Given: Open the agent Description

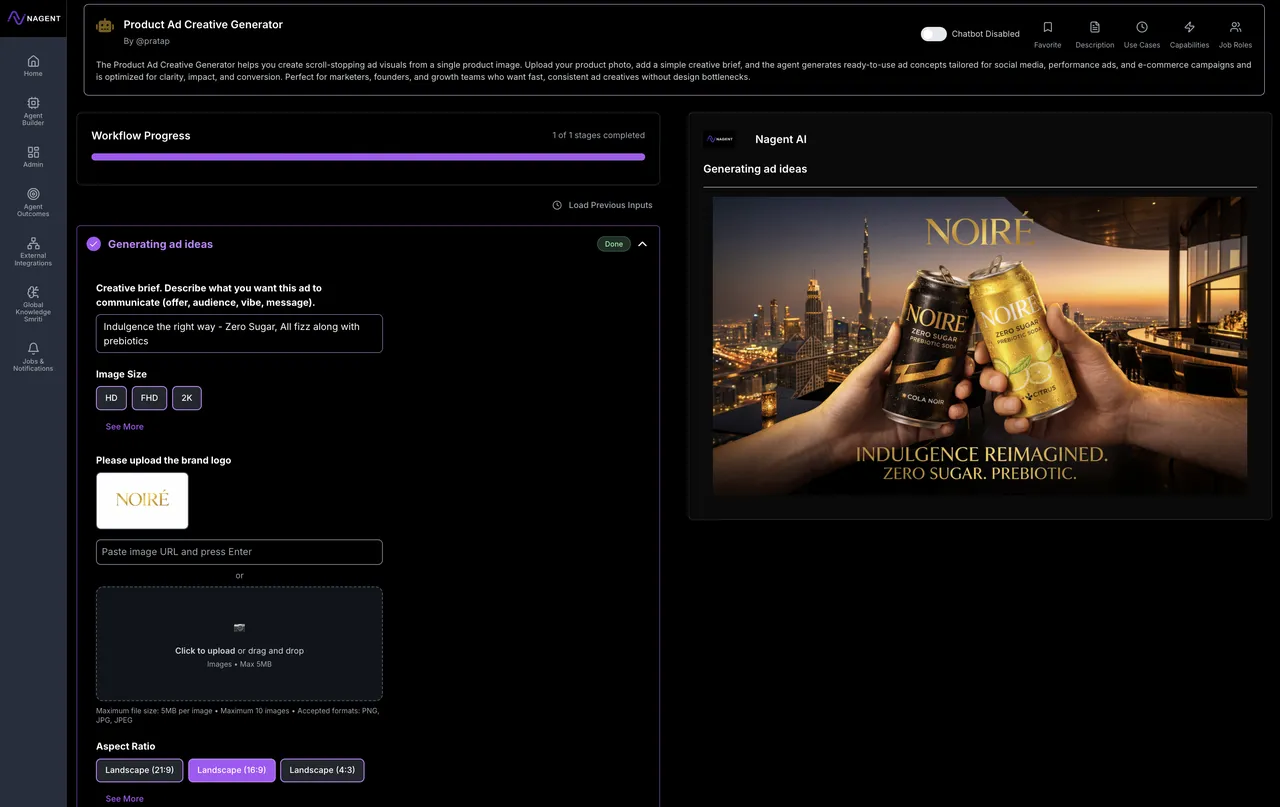Looking at the screenshot, I should pos(1094,34).
